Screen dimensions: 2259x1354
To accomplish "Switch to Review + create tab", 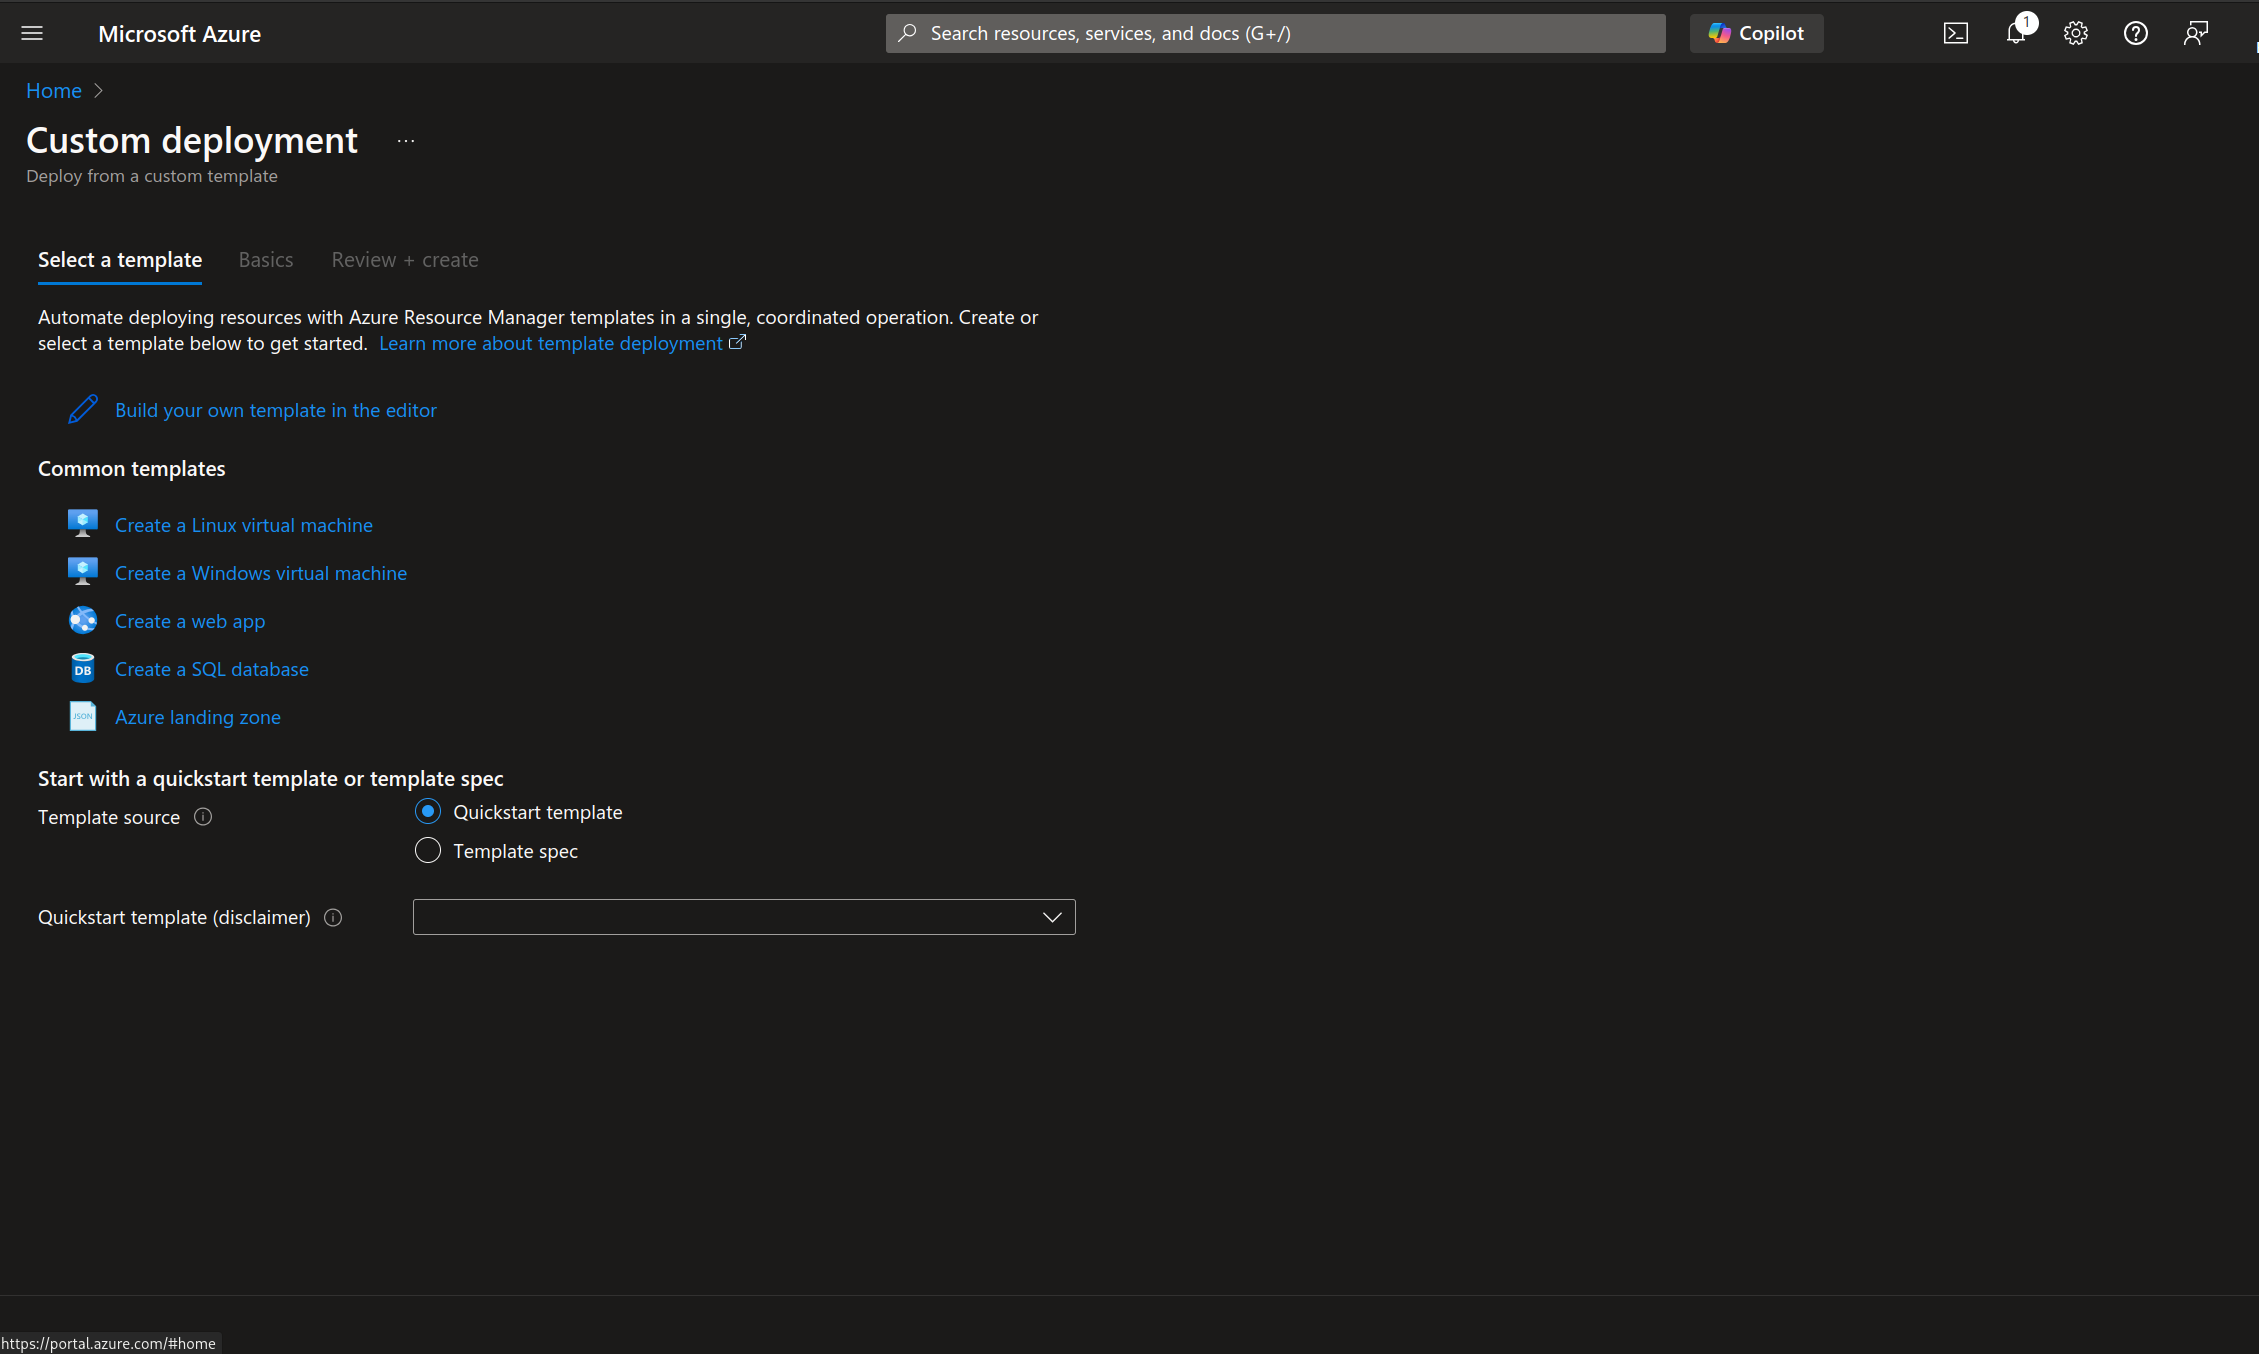I will (405, 260).
